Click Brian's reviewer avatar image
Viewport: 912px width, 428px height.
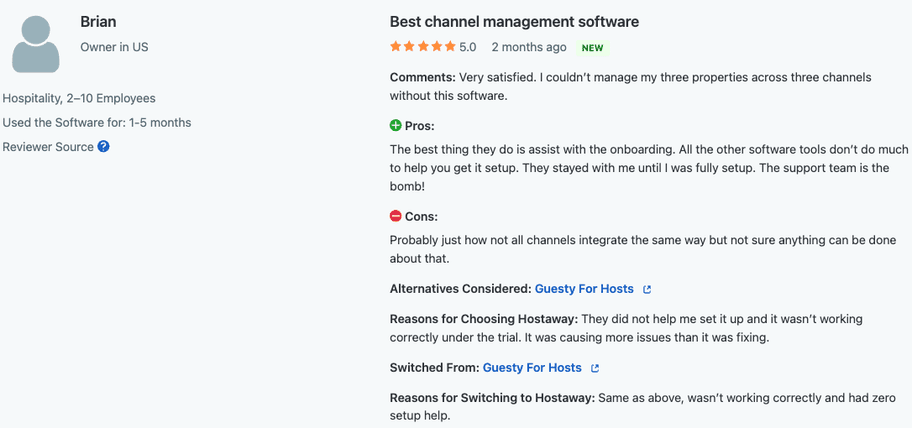click(36, 44)
